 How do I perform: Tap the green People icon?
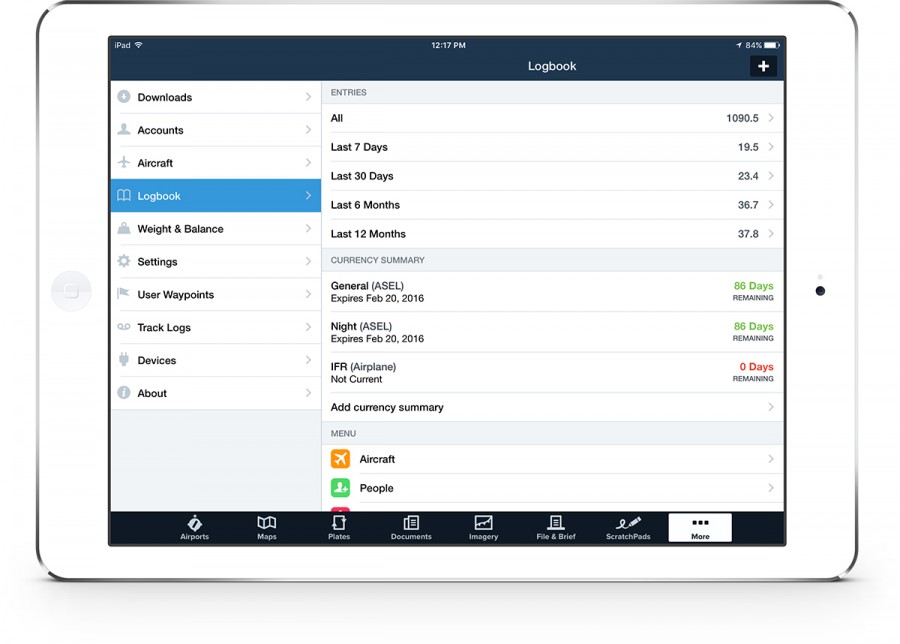tap(340, 488)
